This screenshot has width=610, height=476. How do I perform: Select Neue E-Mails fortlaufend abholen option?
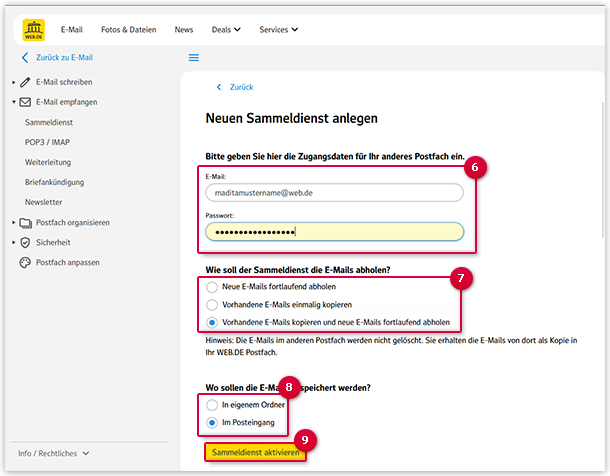[x=212, y=287]
